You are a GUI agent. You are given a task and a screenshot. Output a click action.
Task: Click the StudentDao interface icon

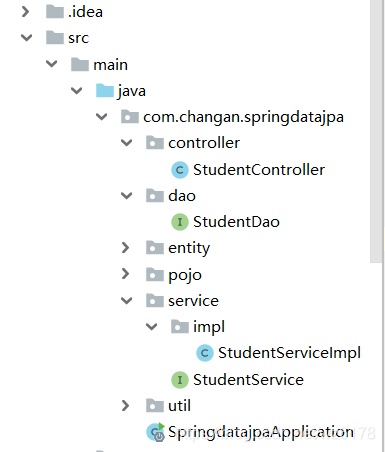pos(180,222)
